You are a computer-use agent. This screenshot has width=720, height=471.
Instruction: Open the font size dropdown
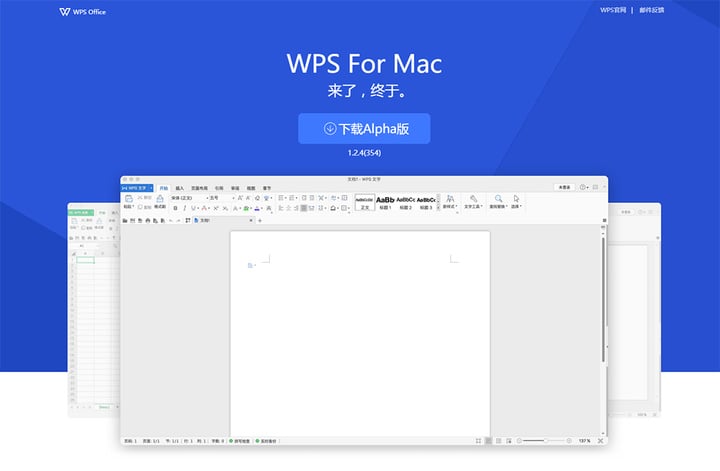point(222,198)
